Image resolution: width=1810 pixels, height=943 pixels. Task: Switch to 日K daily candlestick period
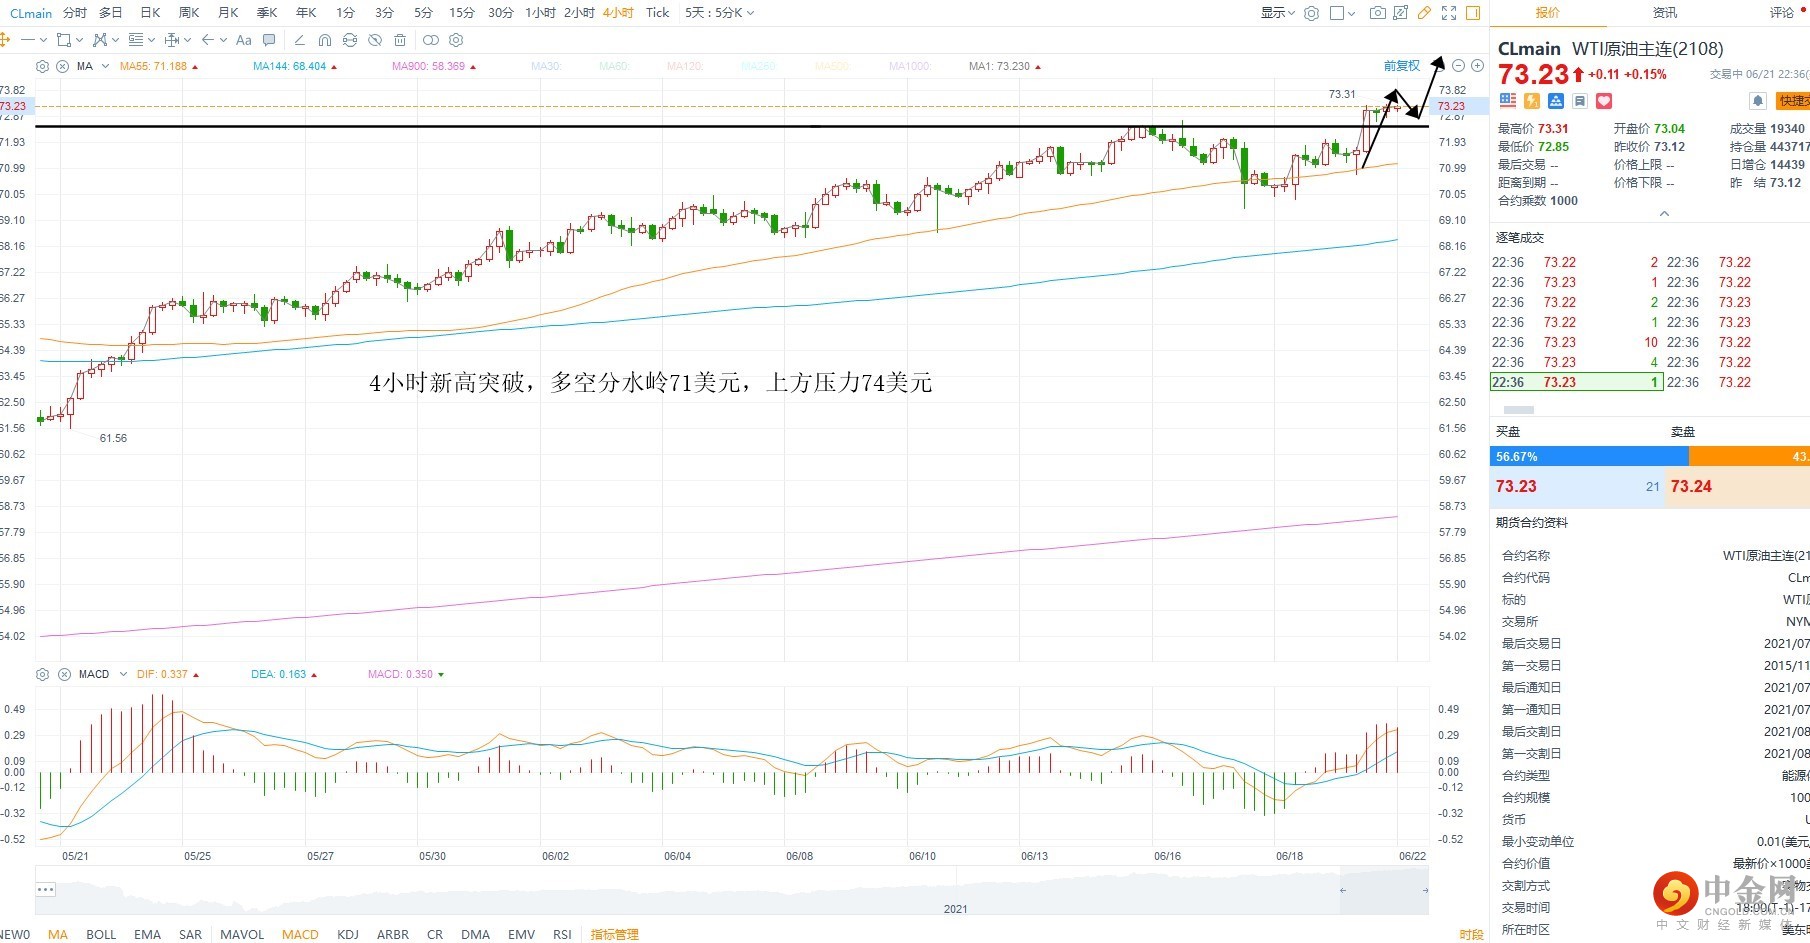click(150, 13)
